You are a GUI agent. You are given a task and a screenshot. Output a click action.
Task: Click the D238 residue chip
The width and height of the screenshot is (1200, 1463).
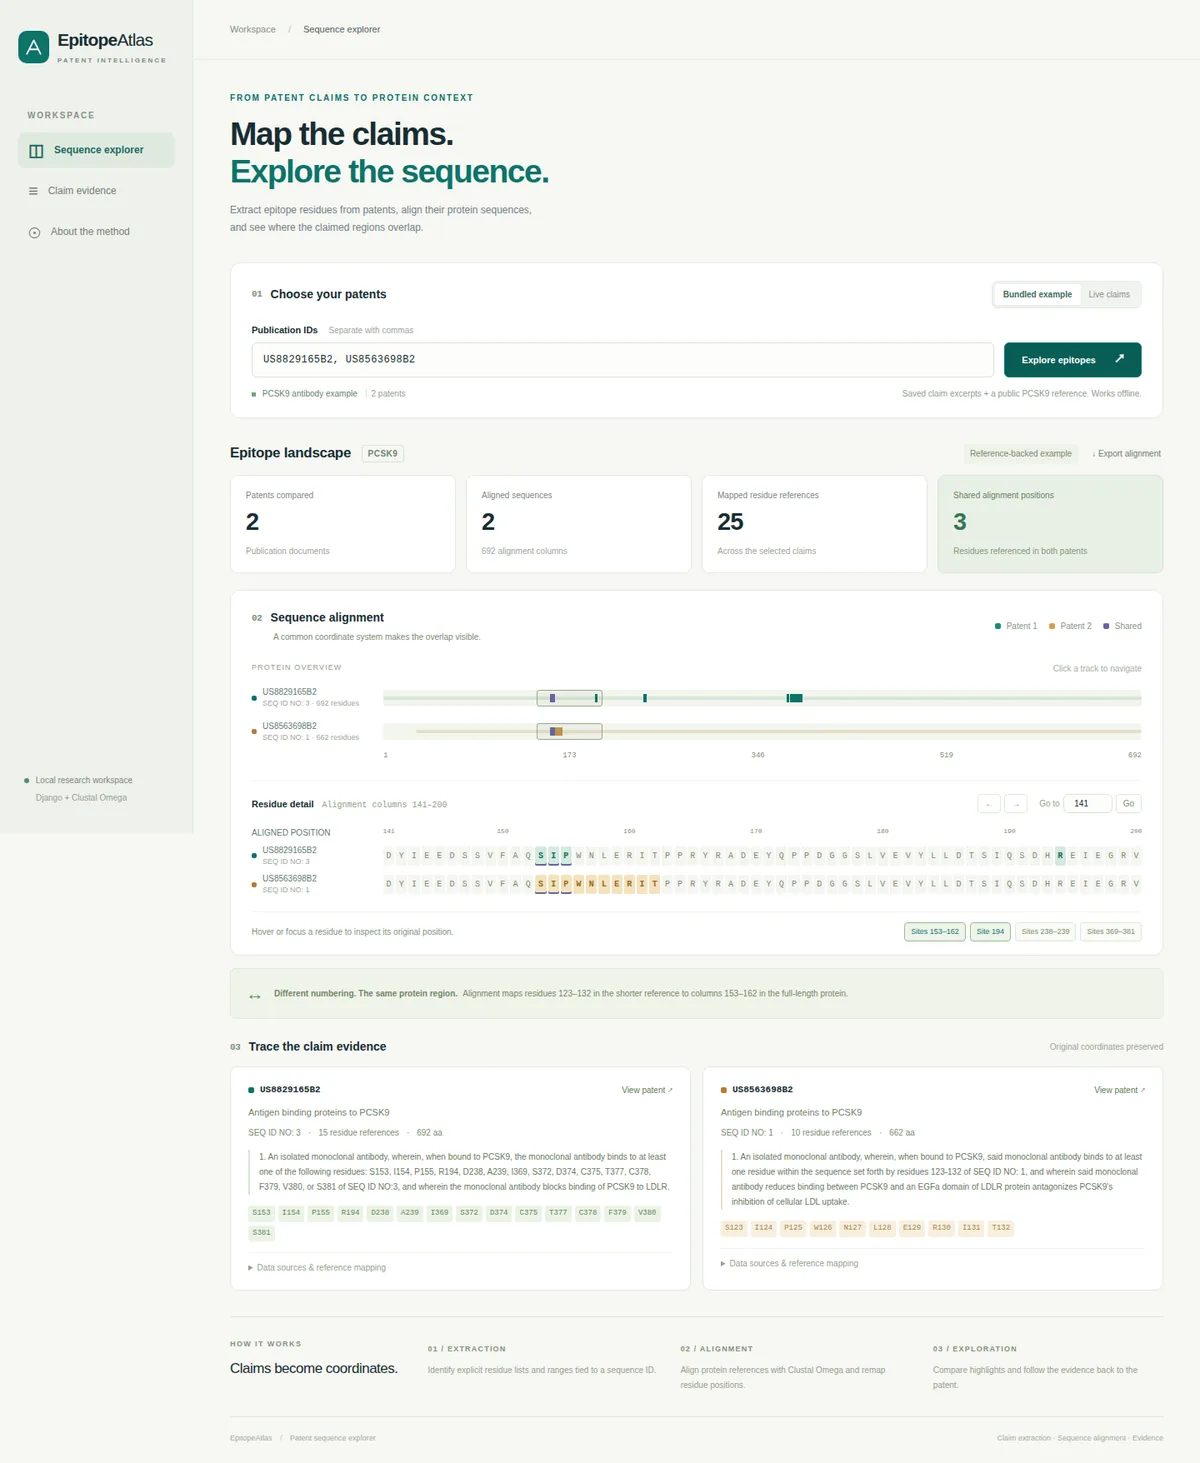tap(380, 1212)
